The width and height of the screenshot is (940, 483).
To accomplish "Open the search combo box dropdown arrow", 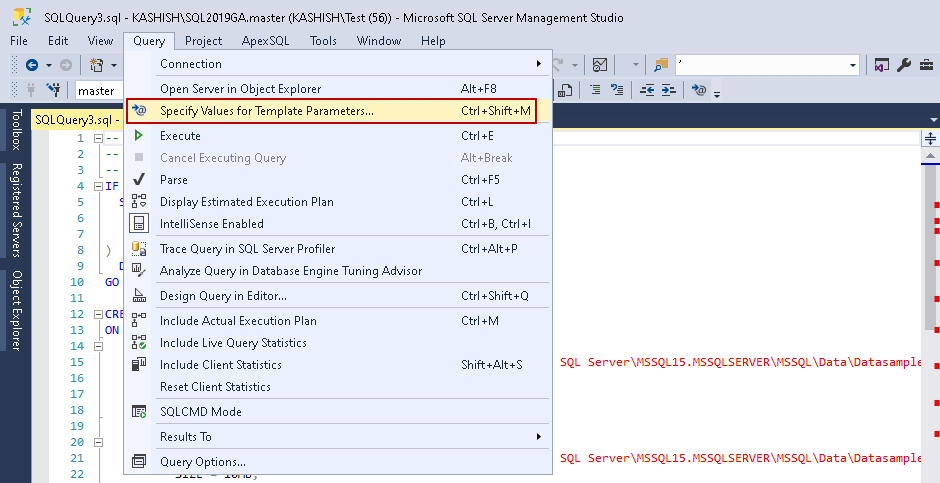I will [x=853, y=65].
